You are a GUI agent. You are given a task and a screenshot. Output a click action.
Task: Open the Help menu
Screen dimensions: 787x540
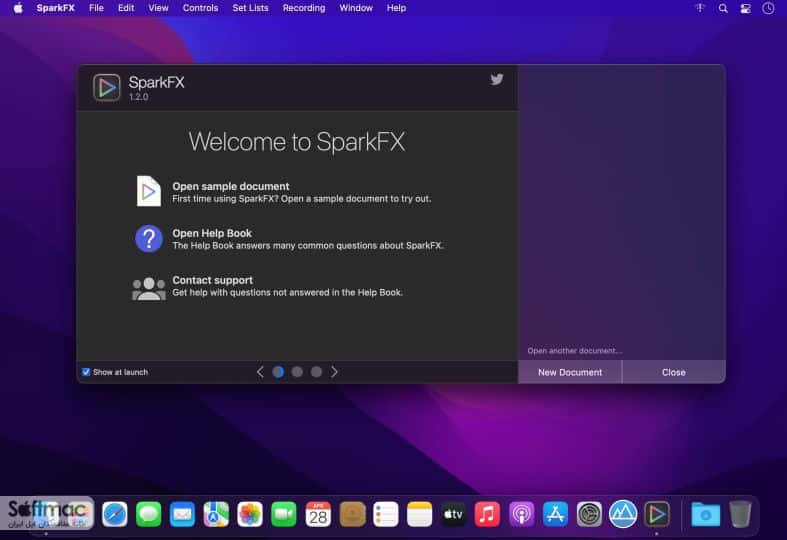click(396, 8)
